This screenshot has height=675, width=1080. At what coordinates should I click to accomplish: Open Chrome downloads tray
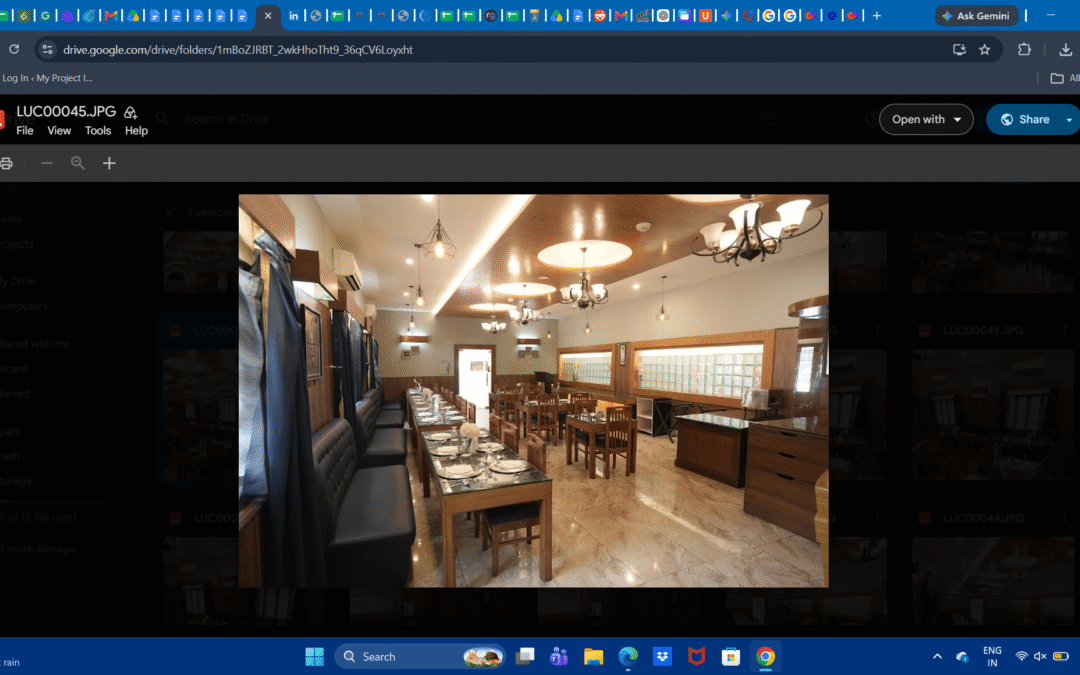pos(1065,50)
